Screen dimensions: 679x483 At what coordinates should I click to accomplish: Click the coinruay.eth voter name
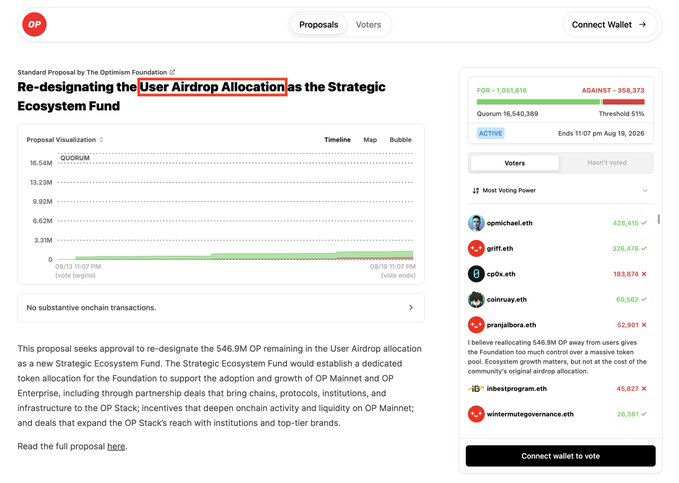pyautogui.click(x=507, y=299)
